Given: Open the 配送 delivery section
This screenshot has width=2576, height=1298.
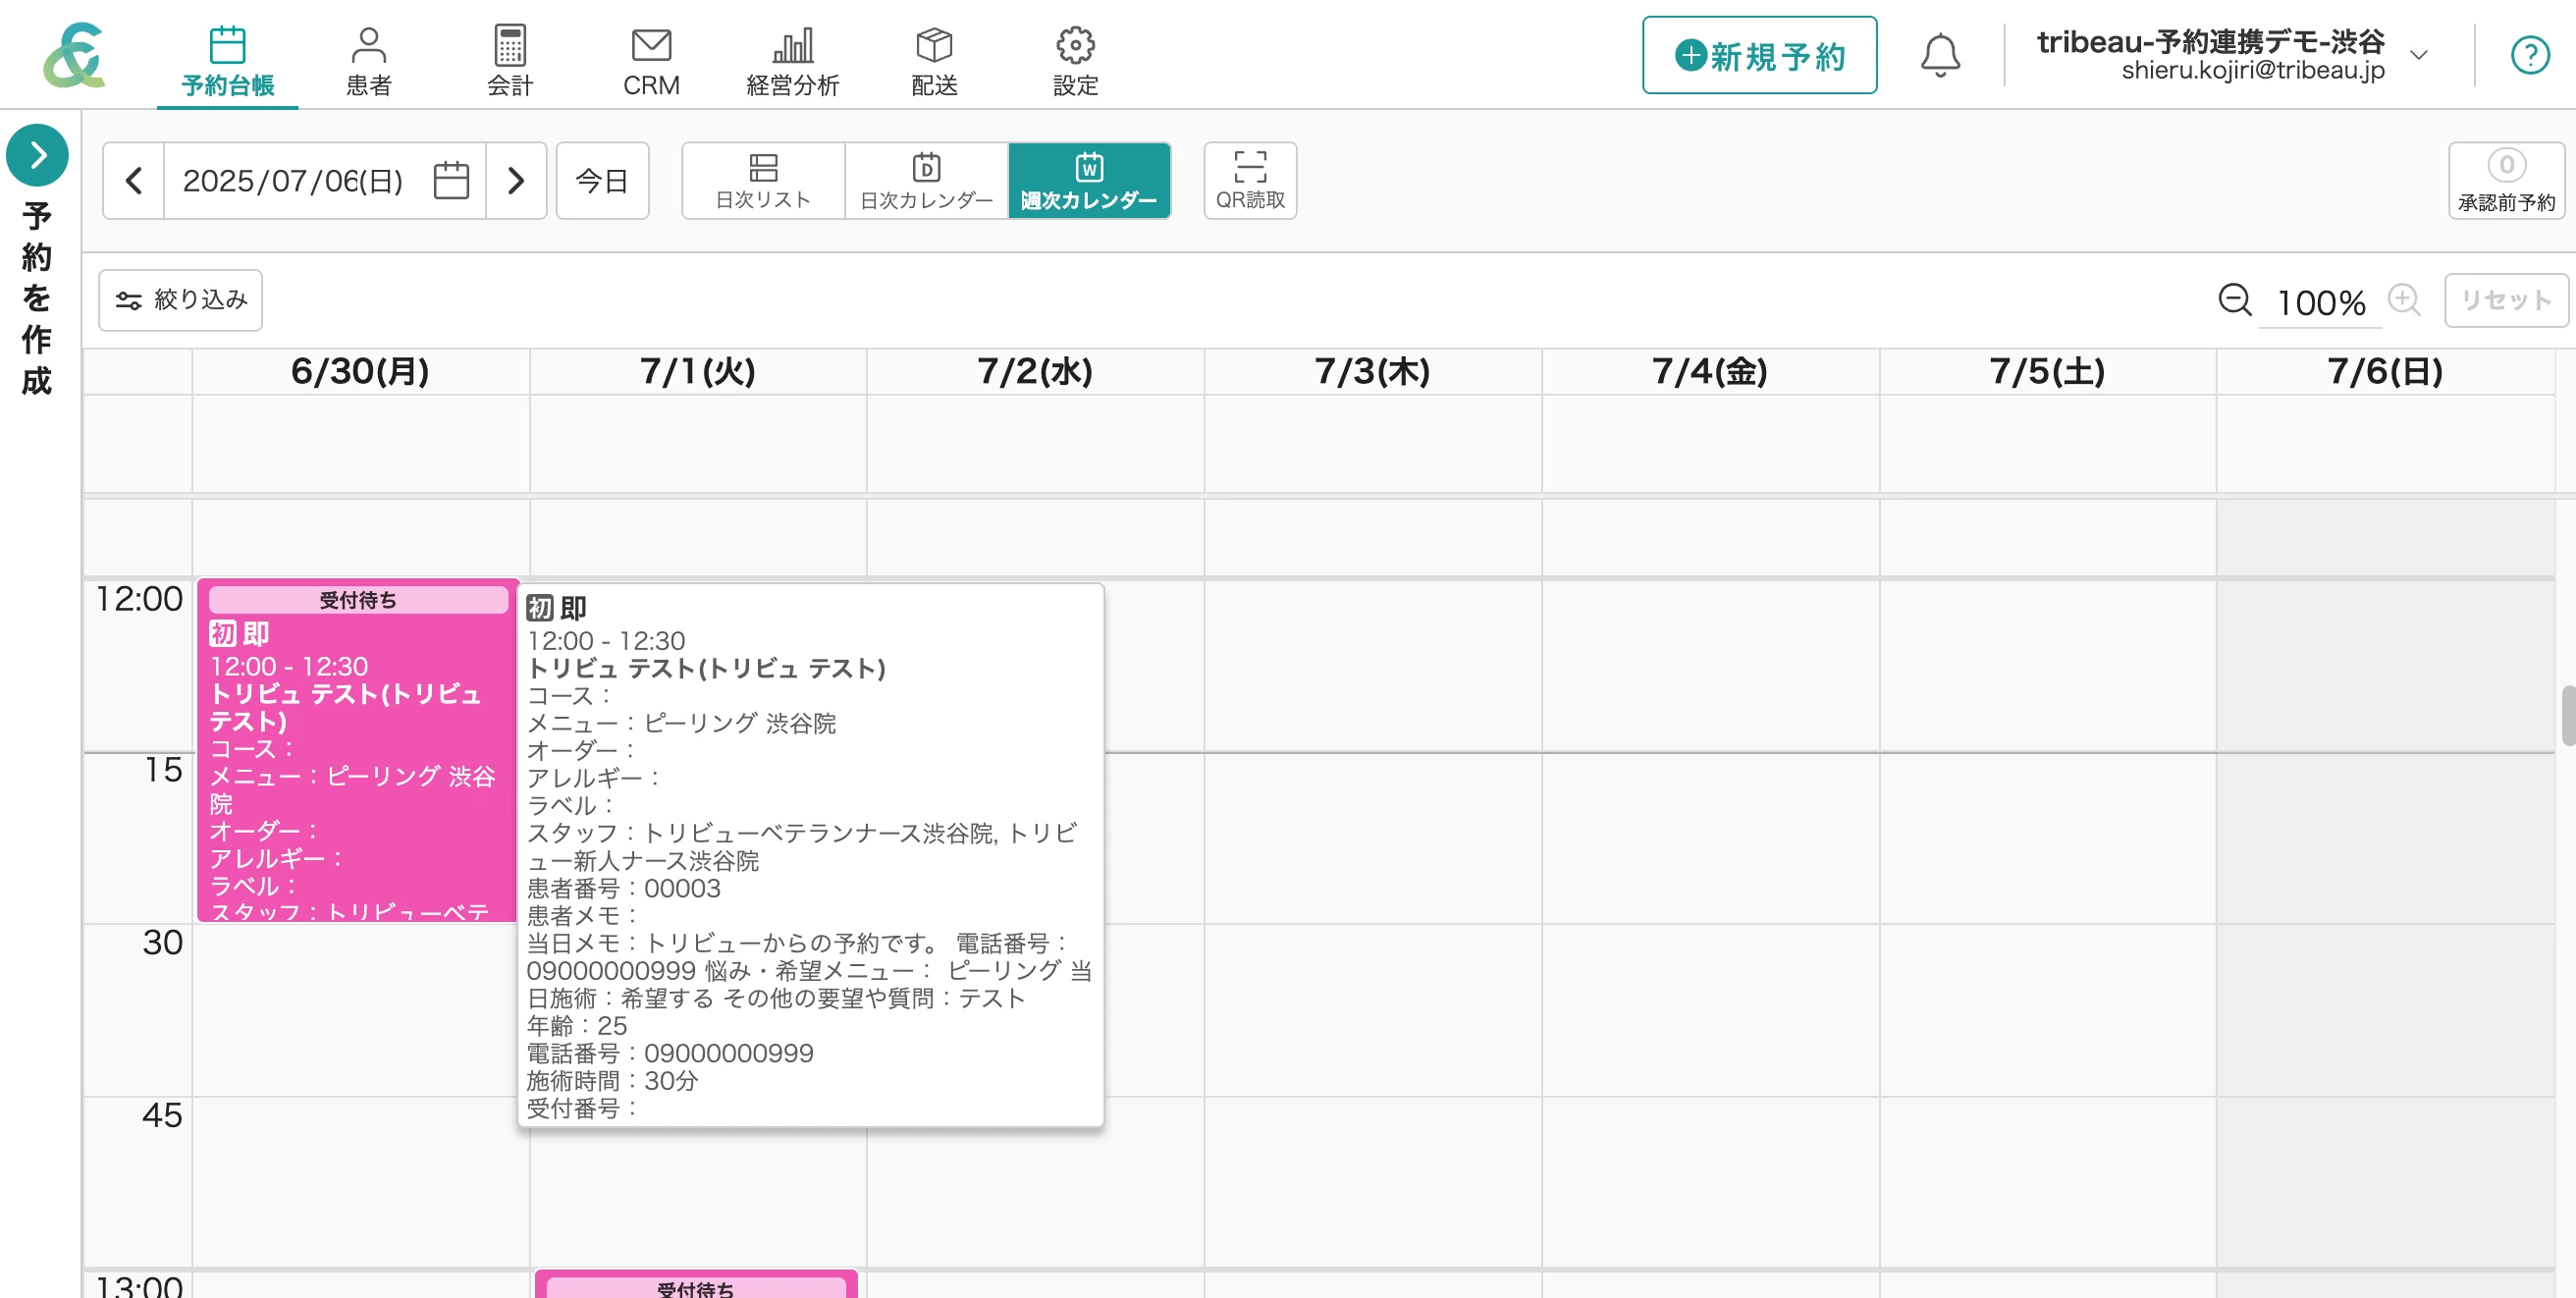Looking at the screenshot, I should [x=934, y=60].
